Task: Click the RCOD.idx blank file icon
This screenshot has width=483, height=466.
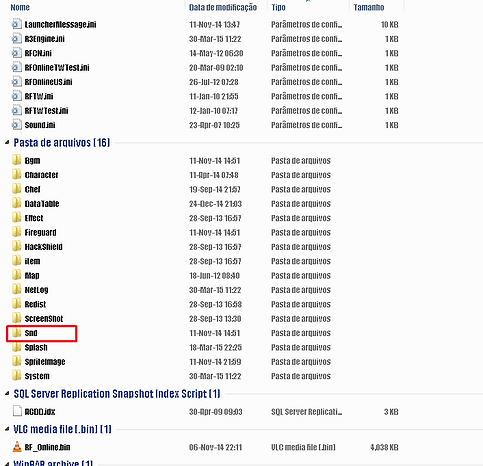Action: coord(17,411)
